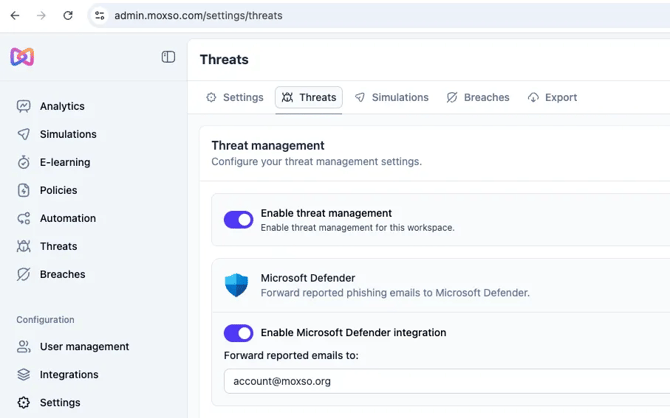Open Policies sidebar item
670x418 pixels.
click(x=58, y=190)
